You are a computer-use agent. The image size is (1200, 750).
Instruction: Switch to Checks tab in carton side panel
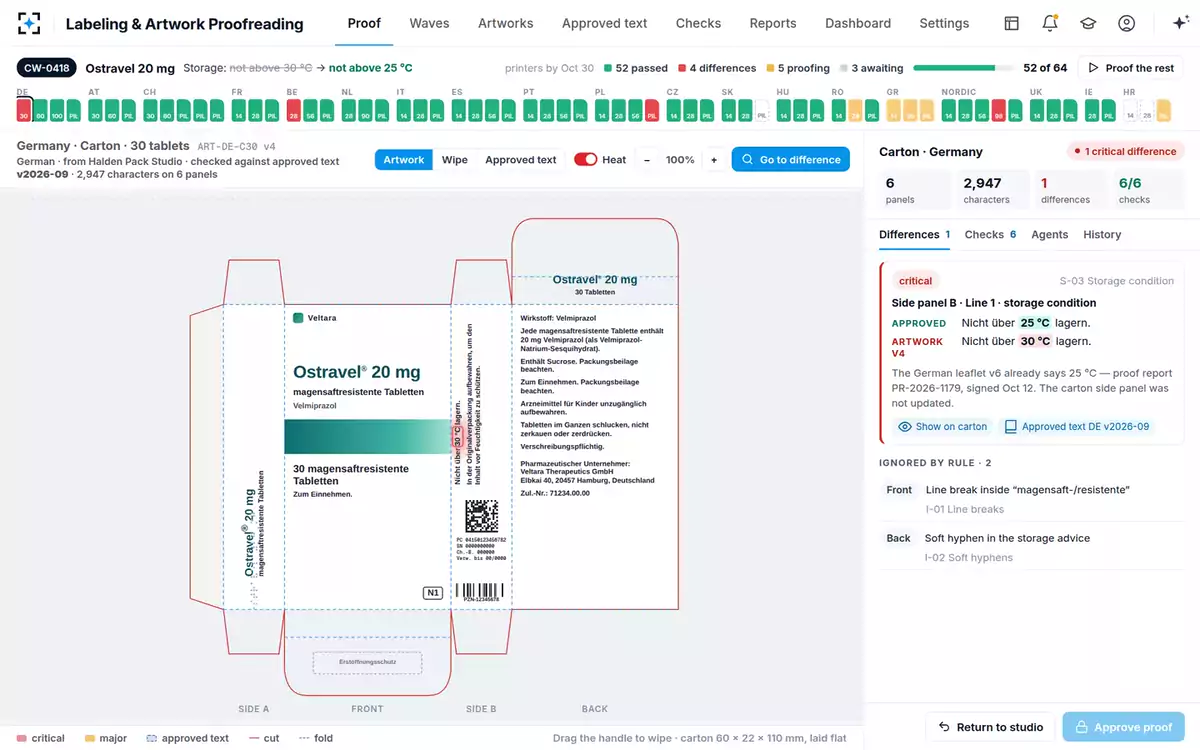(x=990, y=234)
